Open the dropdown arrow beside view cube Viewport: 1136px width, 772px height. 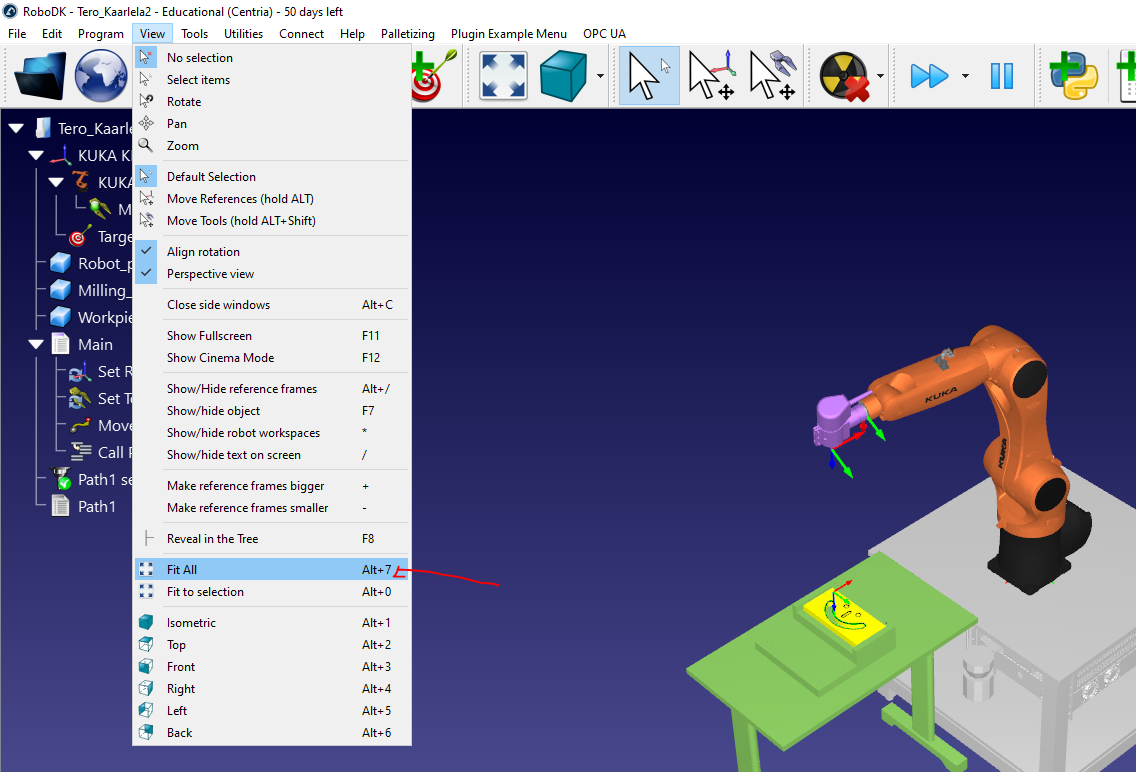click(x=600, y=76)
